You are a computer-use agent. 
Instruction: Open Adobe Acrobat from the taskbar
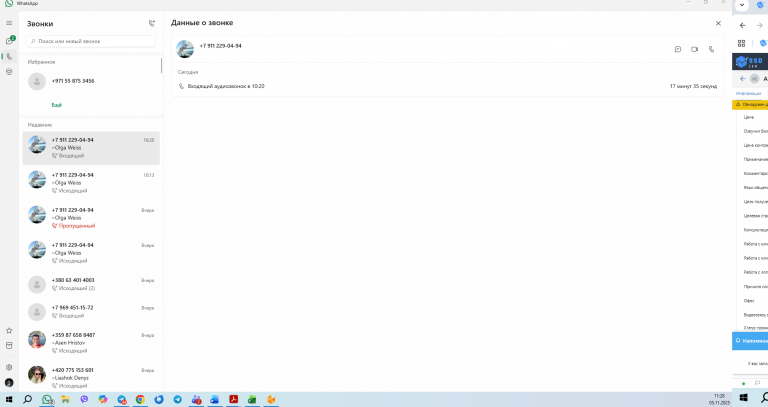coord(234,400)
